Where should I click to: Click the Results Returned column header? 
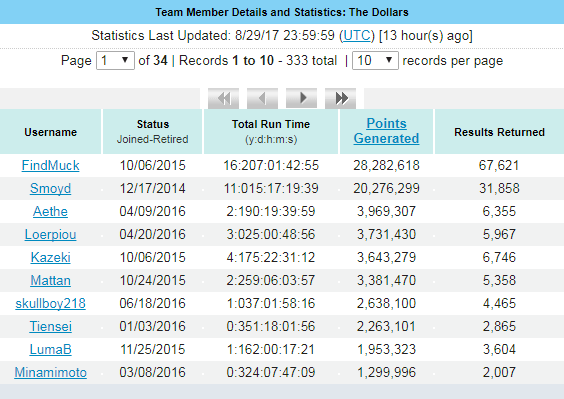pos(499,132)
